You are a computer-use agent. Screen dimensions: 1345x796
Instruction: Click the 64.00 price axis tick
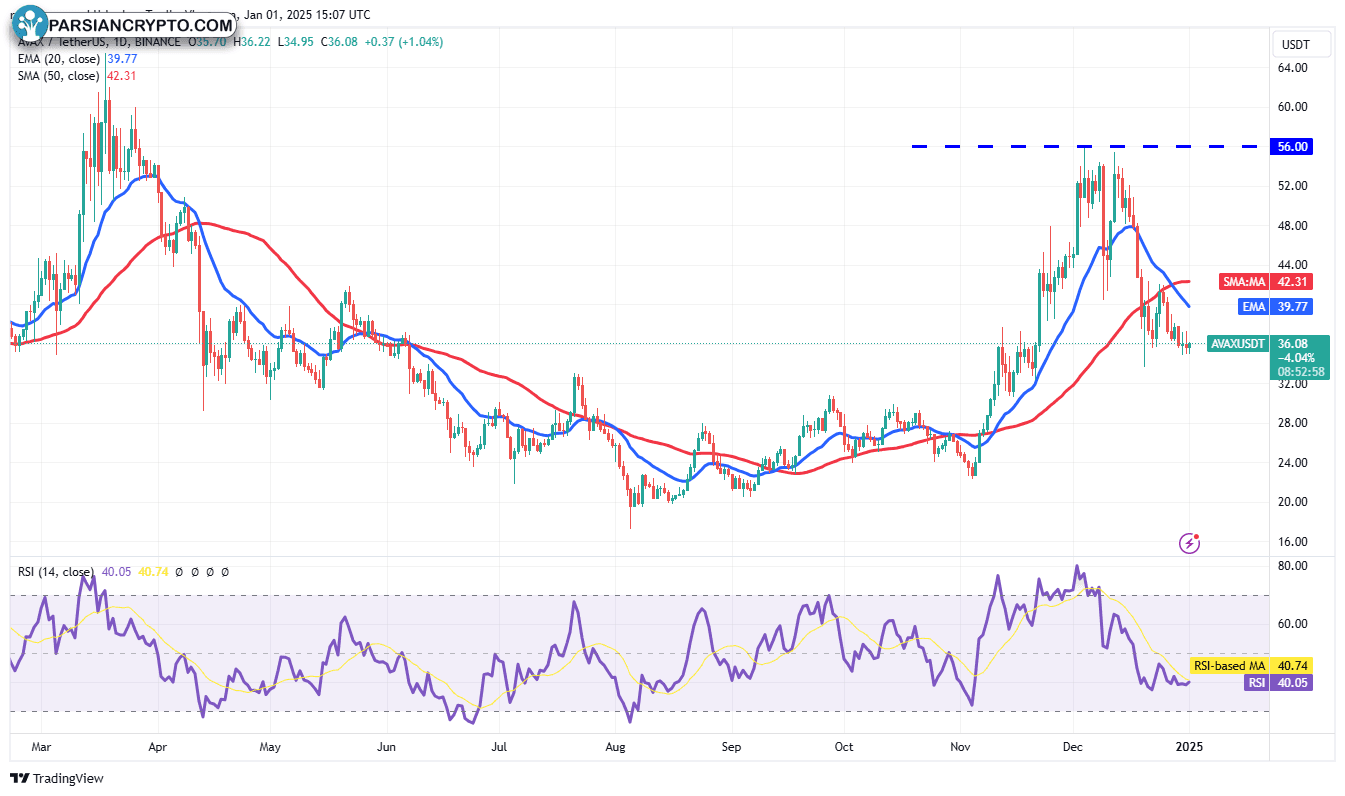(1294, 68)
